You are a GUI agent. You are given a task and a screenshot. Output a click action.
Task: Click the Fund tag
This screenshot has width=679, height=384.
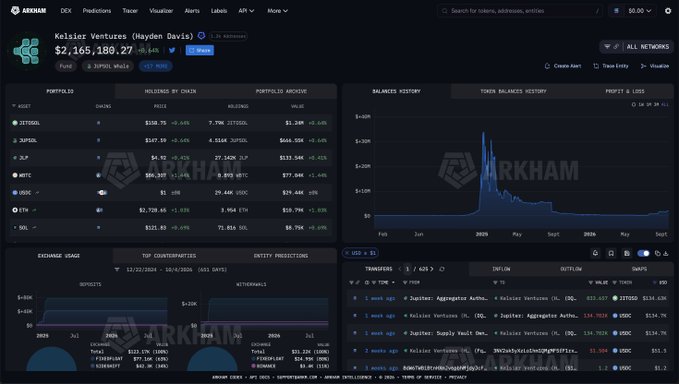66,66
